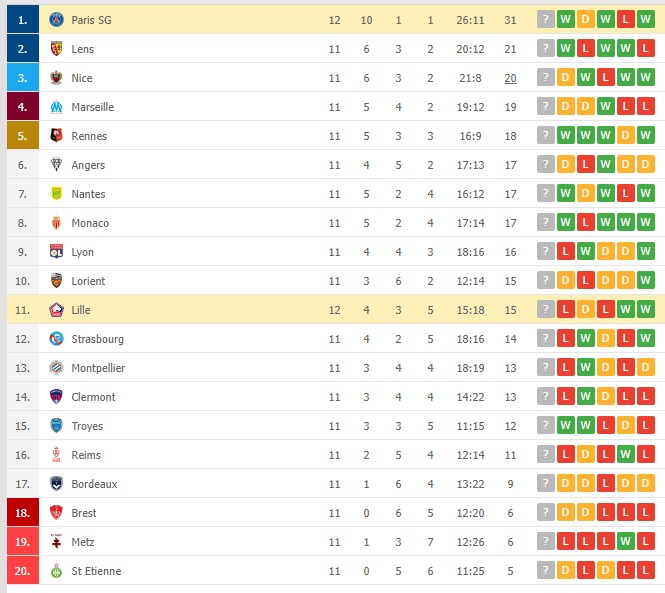Click the St Etienne club crest
Viewport: 665px width, 593px height.
pos(56,571)
